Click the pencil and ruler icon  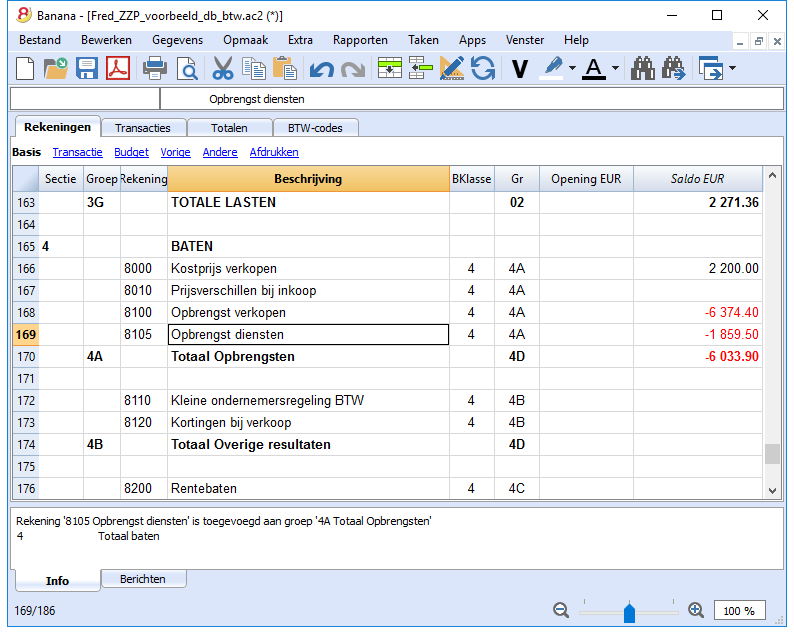pos(452,68)
